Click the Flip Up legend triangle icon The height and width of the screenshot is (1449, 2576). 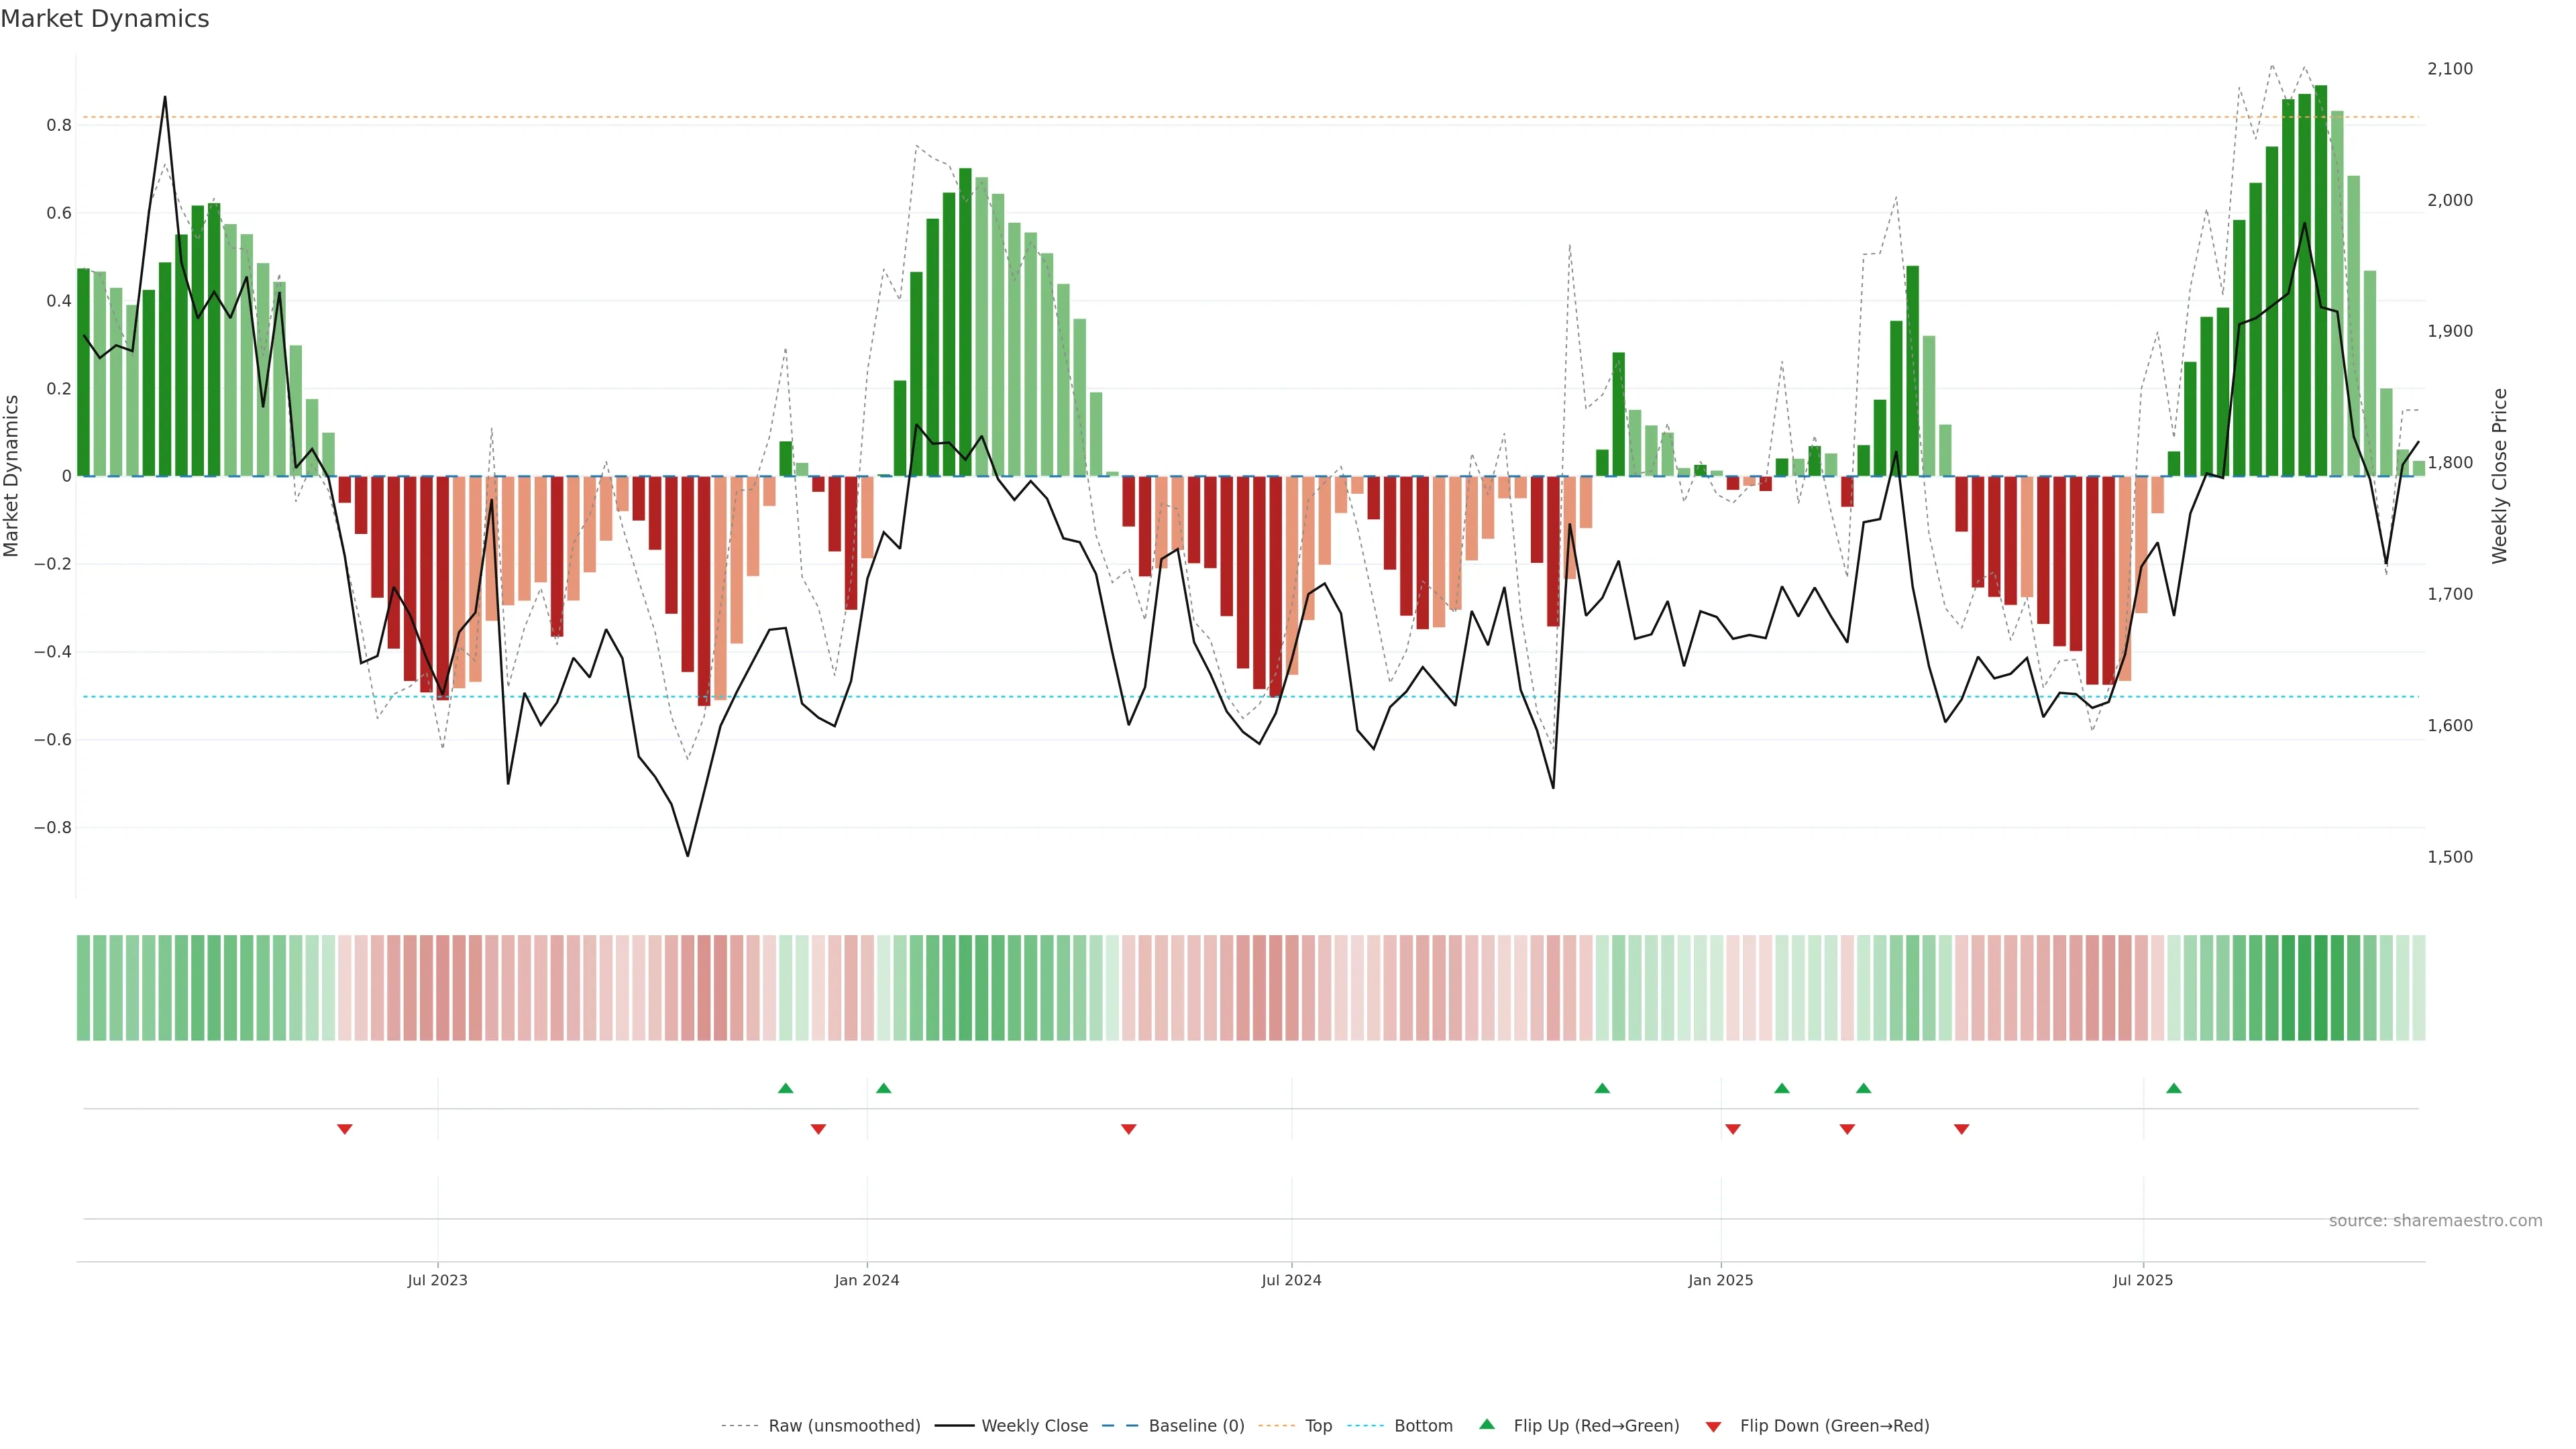tap(1487, 1424)
